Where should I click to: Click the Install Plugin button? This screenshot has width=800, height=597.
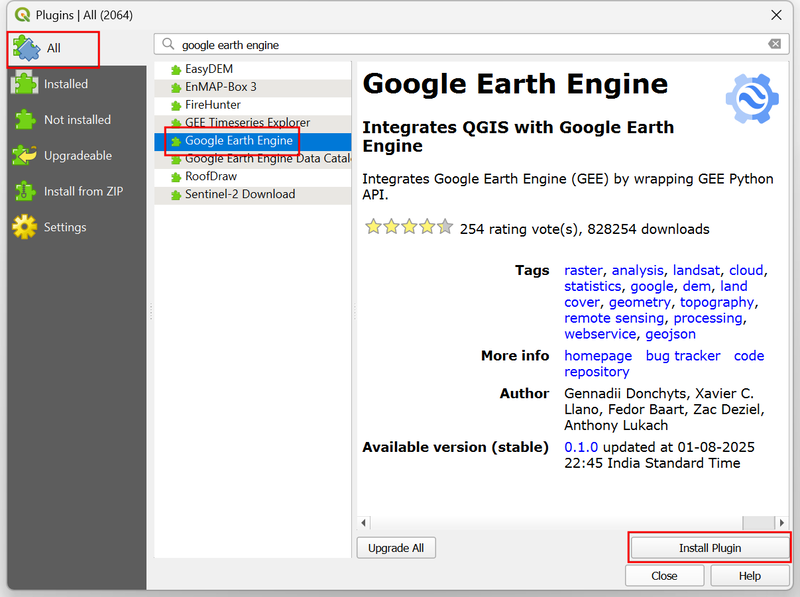[710, 548]
